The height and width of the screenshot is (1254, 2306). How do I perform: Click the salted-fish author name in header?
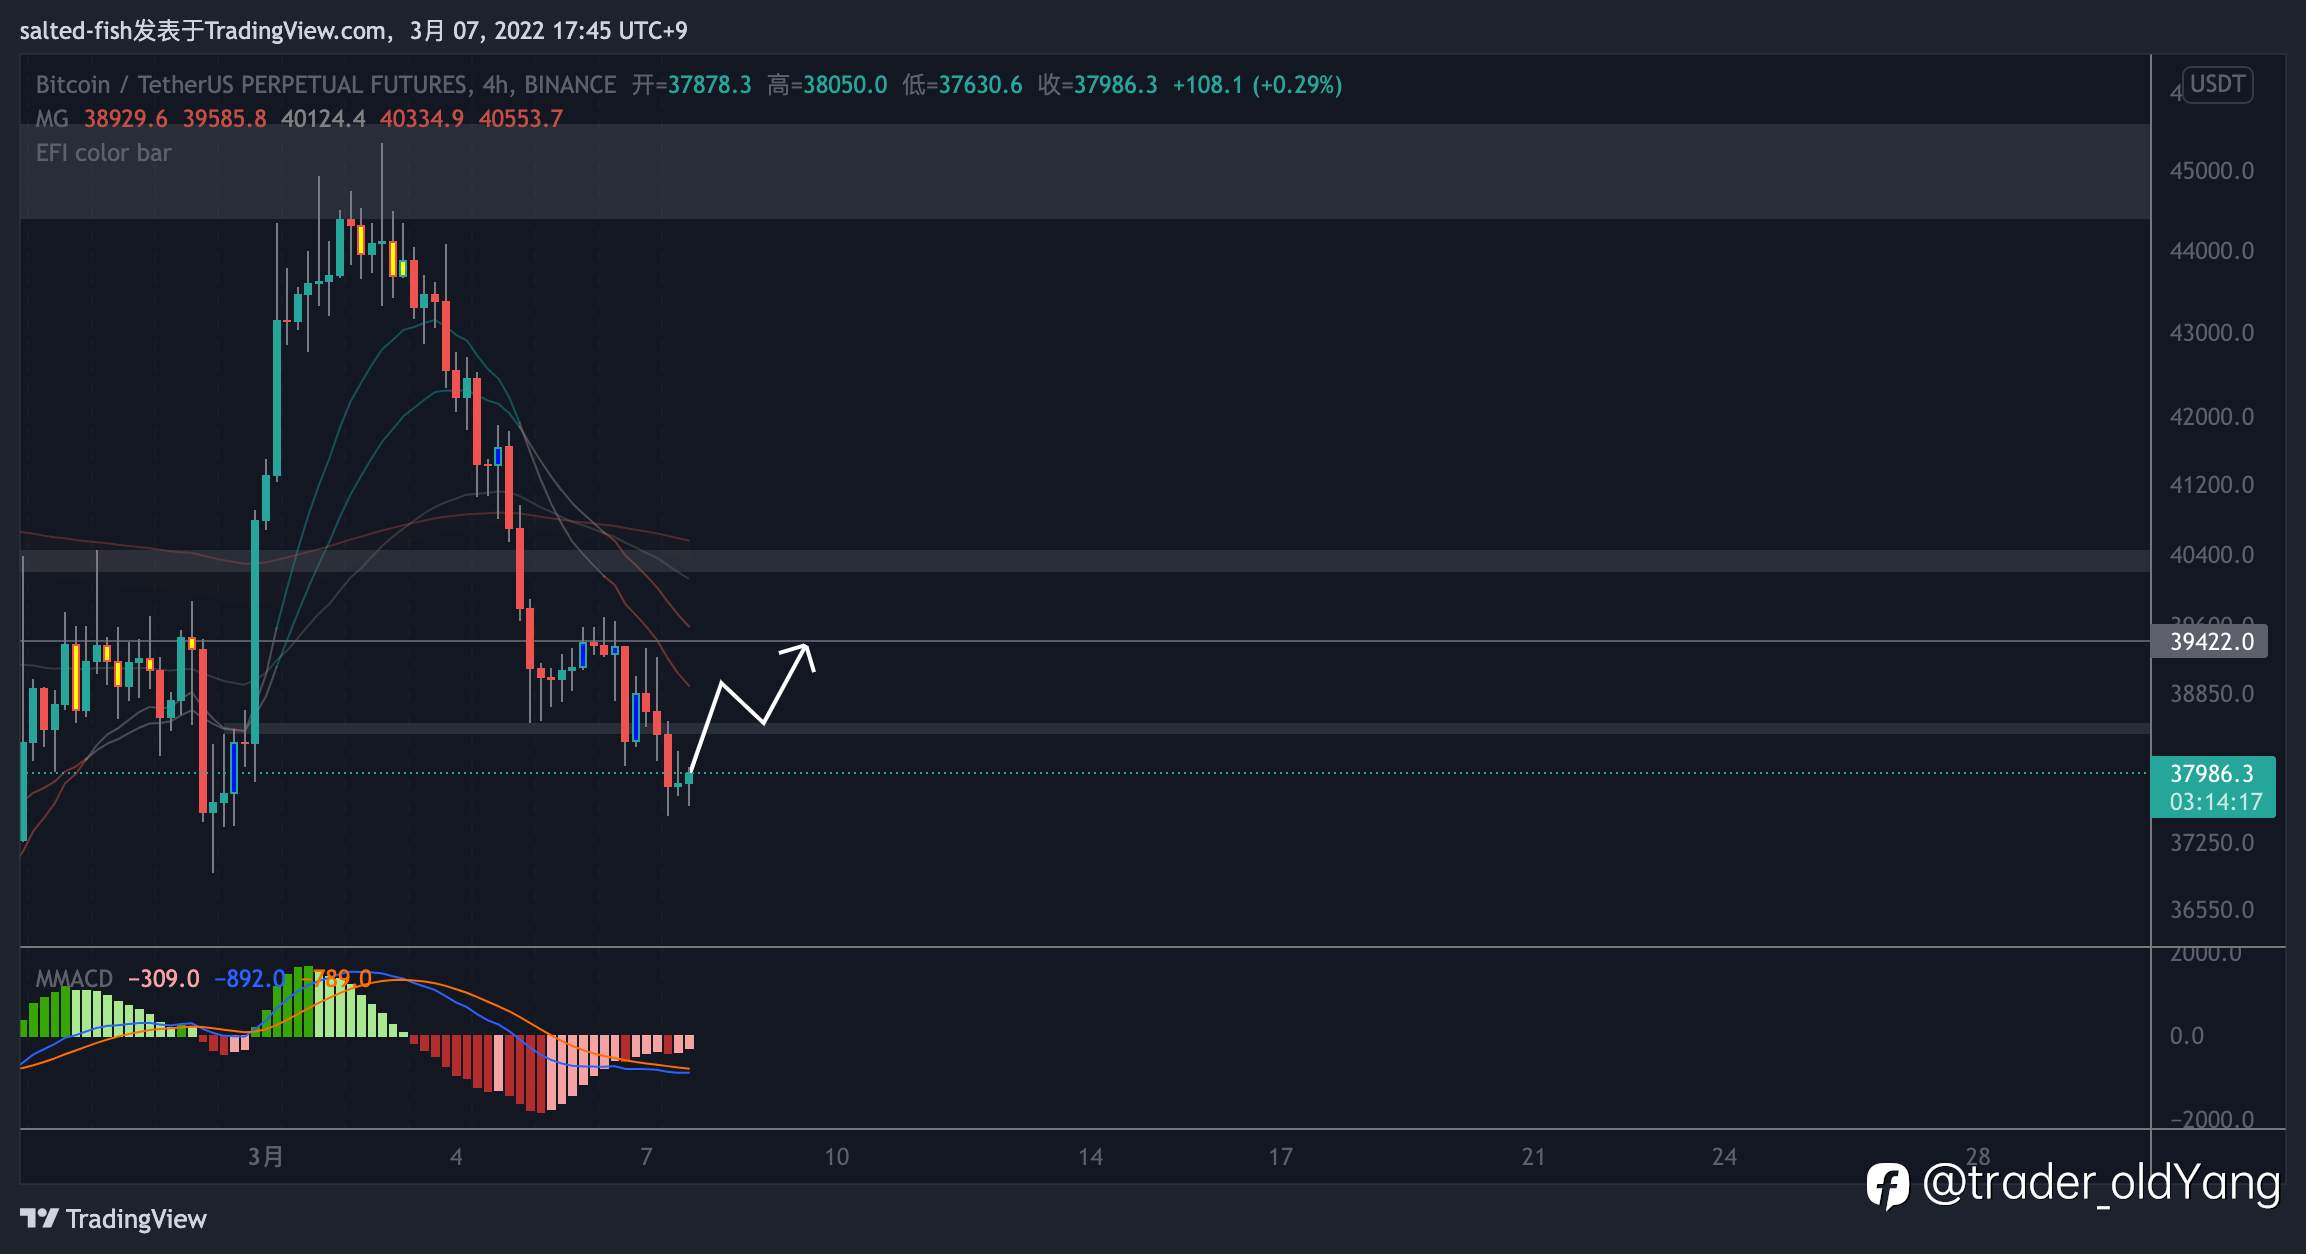(x=76, y=31)
